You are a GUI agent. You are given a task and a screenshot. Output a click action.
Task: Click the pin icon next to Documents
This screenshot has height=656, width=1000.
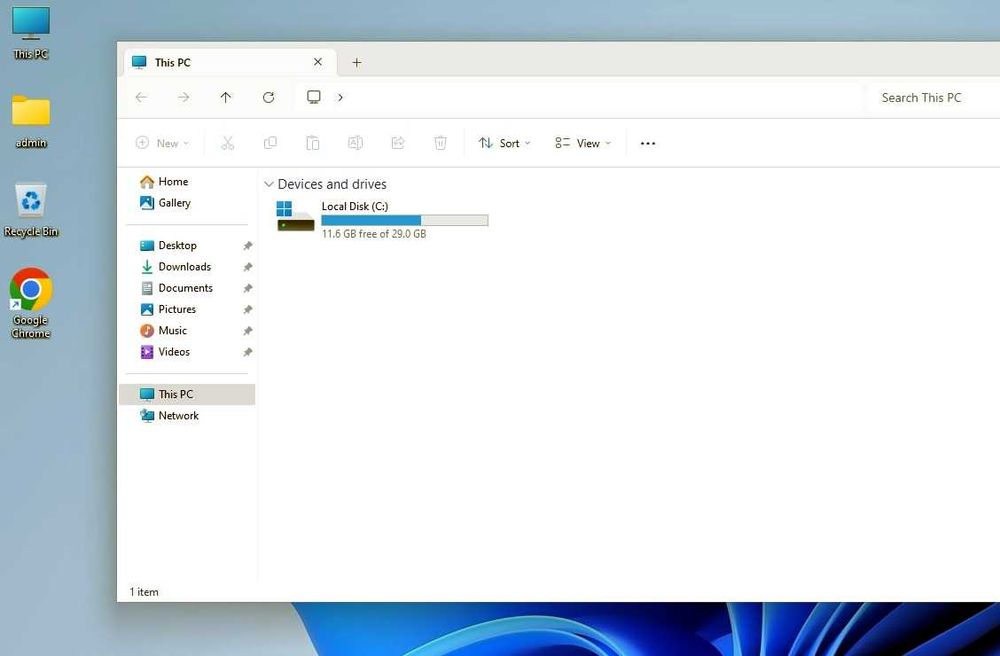click(247, 288)
